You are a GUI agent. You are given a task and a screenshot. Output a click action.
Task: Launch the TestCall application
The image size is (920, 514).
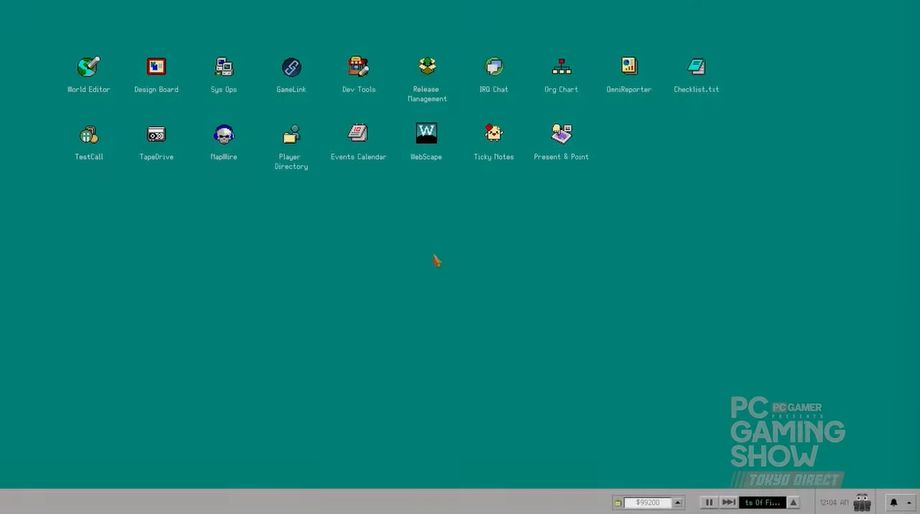coord(89,135)
